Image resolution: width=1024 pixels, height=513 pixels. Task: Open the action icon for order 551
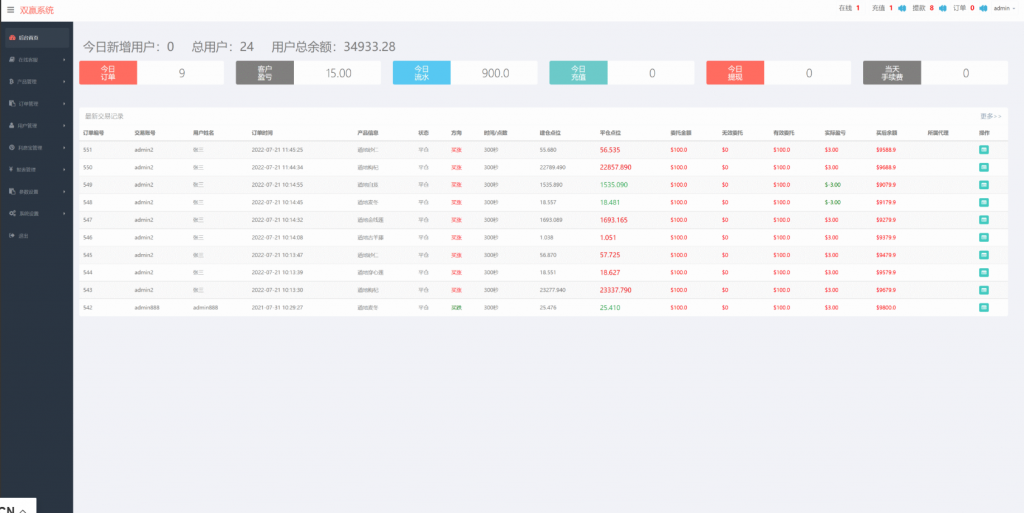[x=984, y=150]
